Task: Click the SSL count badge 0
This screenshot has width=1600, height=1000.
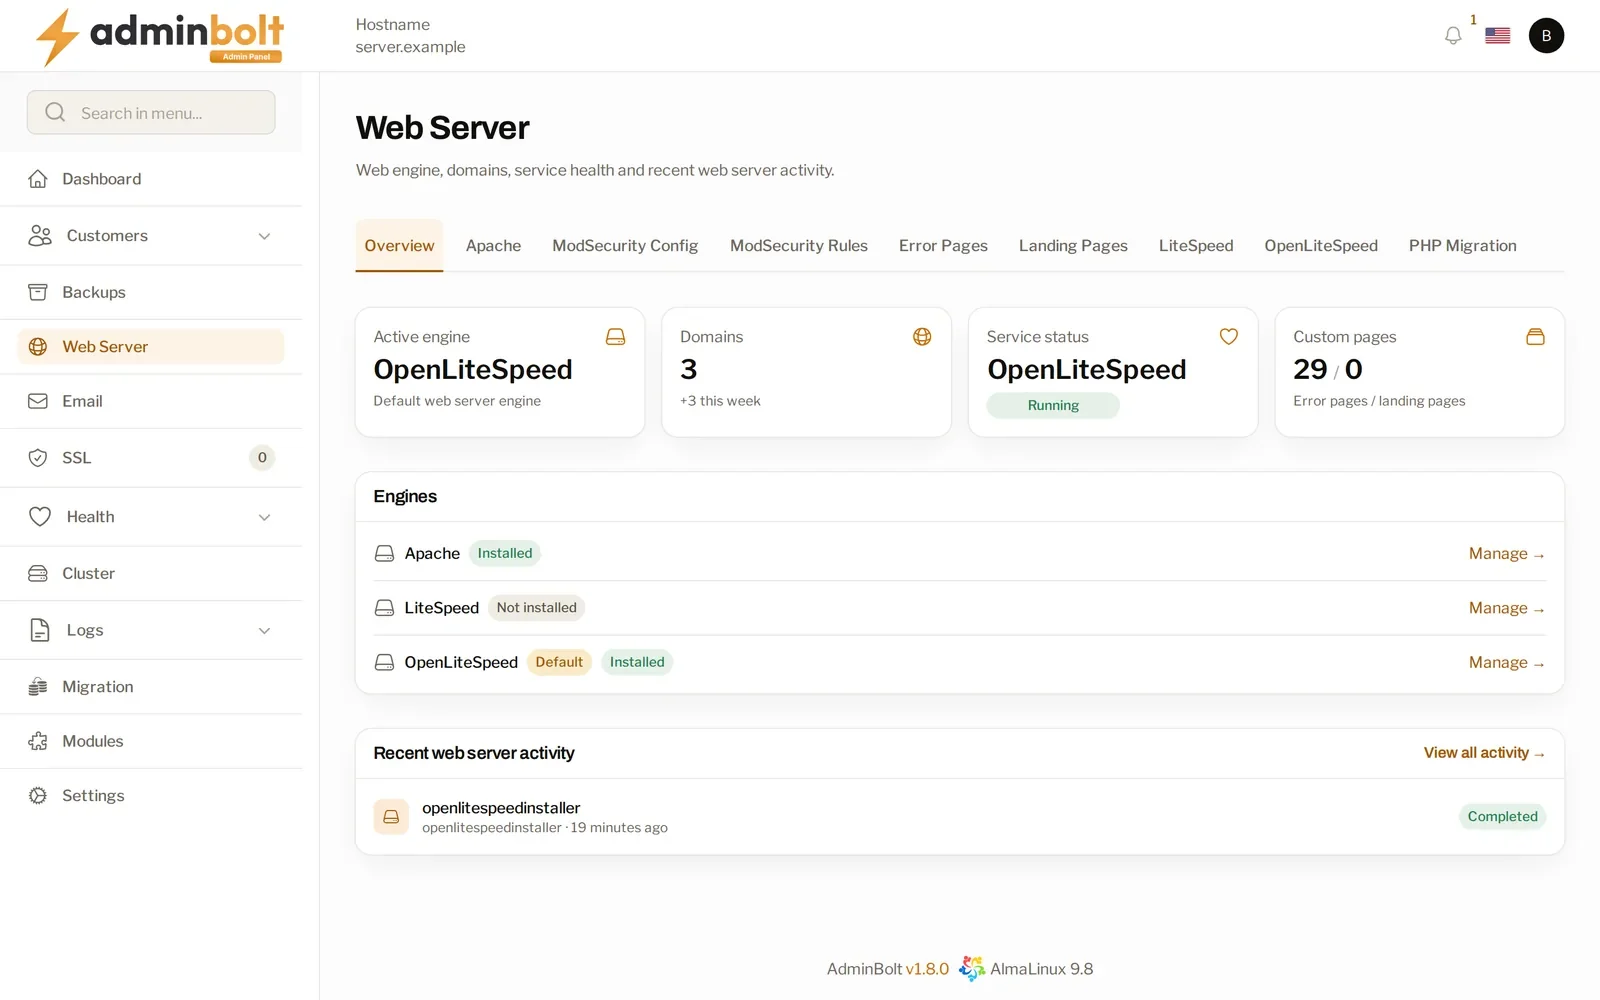Action: 262,458
